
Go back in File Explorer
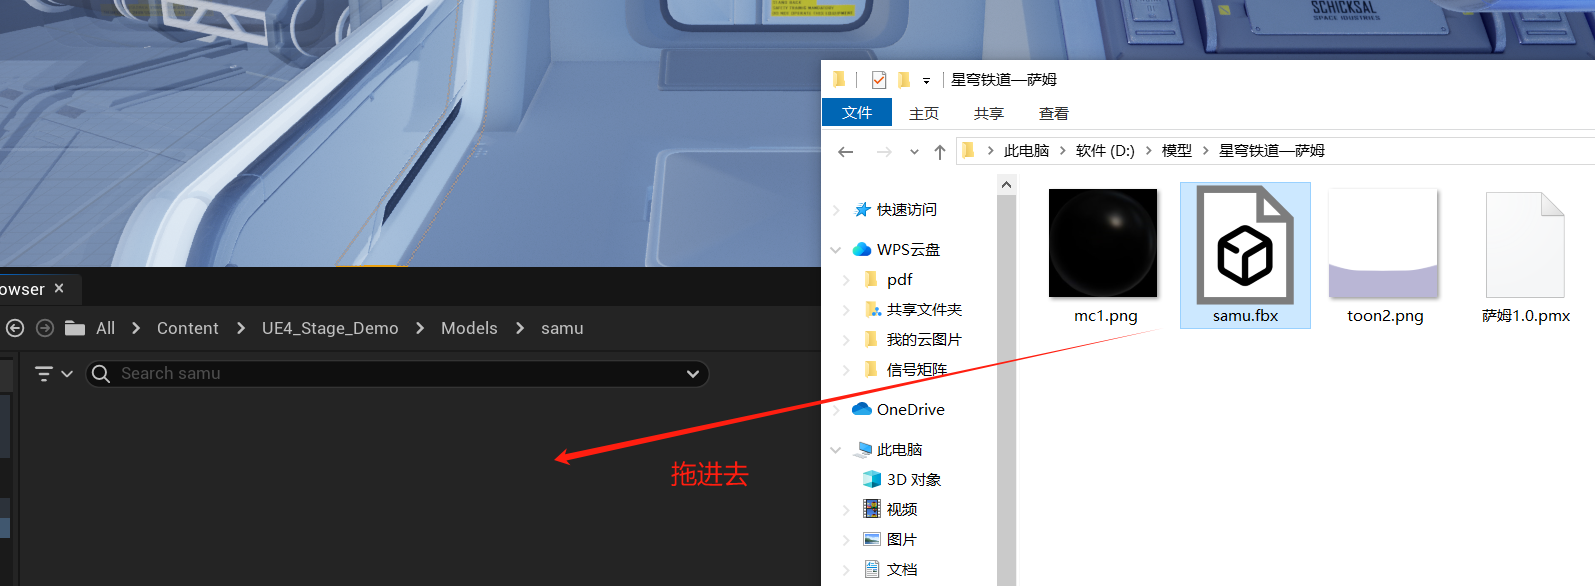tap(846, 152)
